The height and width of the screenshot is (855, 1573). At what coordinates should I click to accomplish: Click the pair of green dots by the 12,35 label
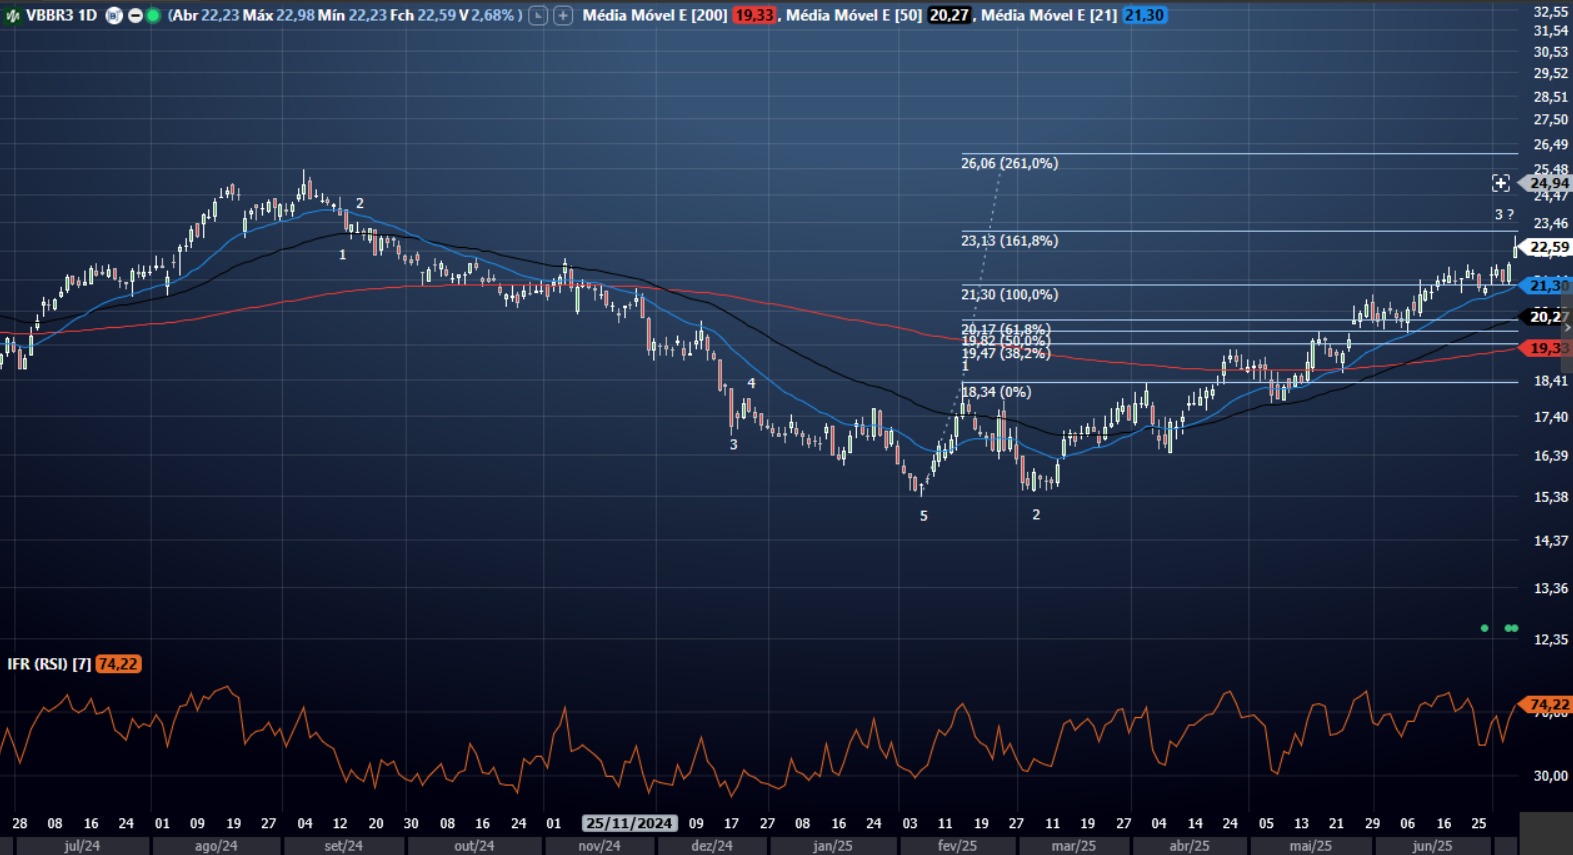point(1511,628)
